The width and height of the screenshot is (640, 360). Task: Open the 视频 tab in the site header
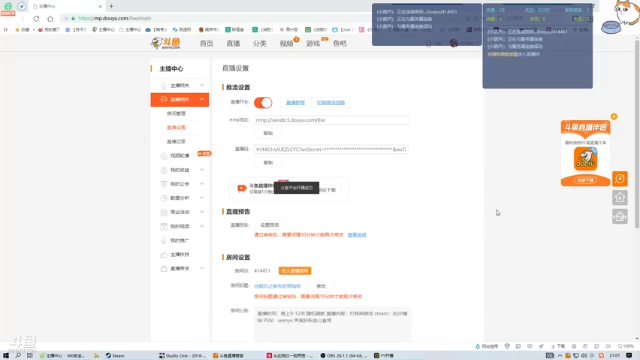click(286, 43)
